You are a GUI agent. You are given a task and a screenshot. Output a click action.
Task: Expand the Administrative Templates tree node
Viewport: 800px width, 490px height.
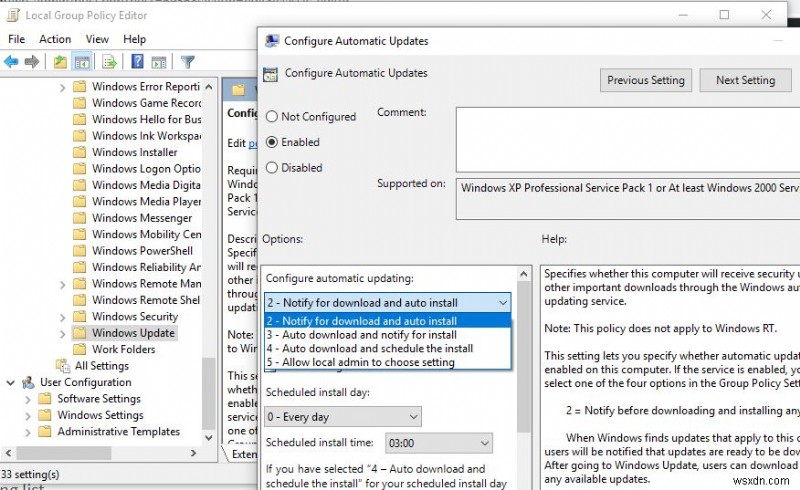click(x=28, y=432)
